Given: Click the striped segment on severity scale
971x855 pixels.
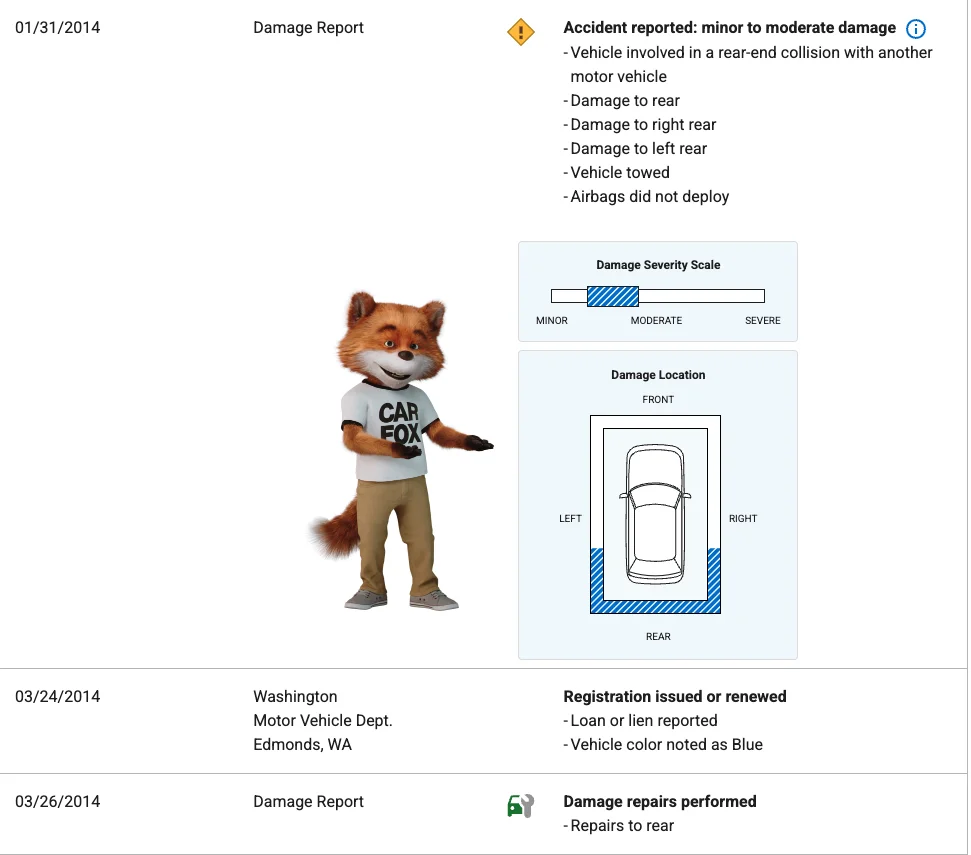Looking at the screenshot, I should tap(612, 296).
